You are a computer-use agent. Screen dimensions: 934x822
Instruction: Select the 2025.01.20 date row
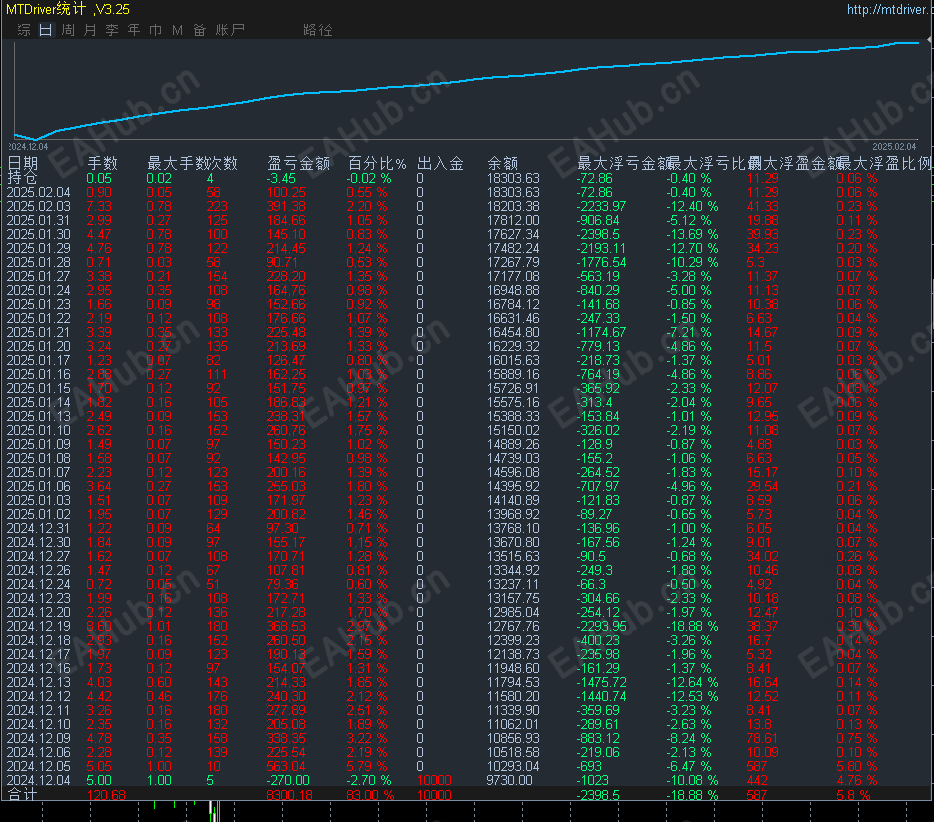click(39, 346)
